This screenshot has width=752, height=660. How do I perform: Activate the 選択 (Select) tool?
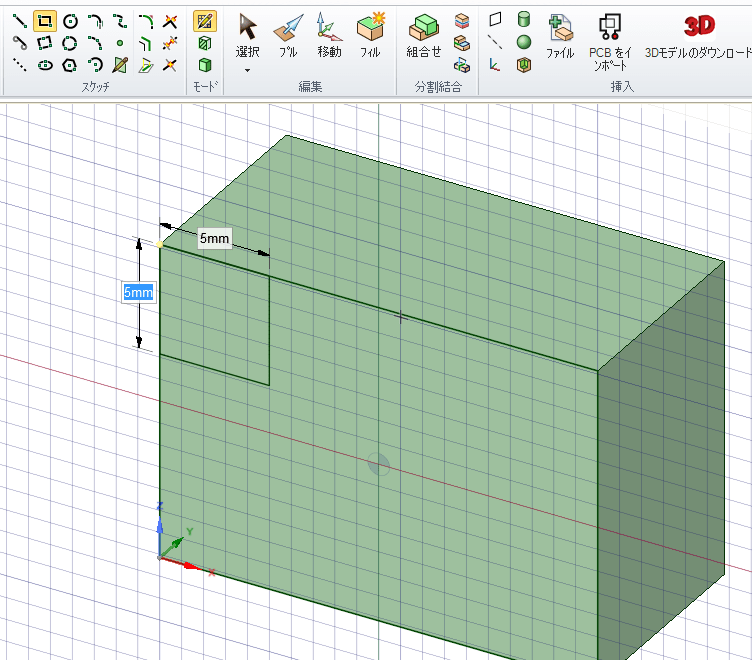[x=247, y=36]
